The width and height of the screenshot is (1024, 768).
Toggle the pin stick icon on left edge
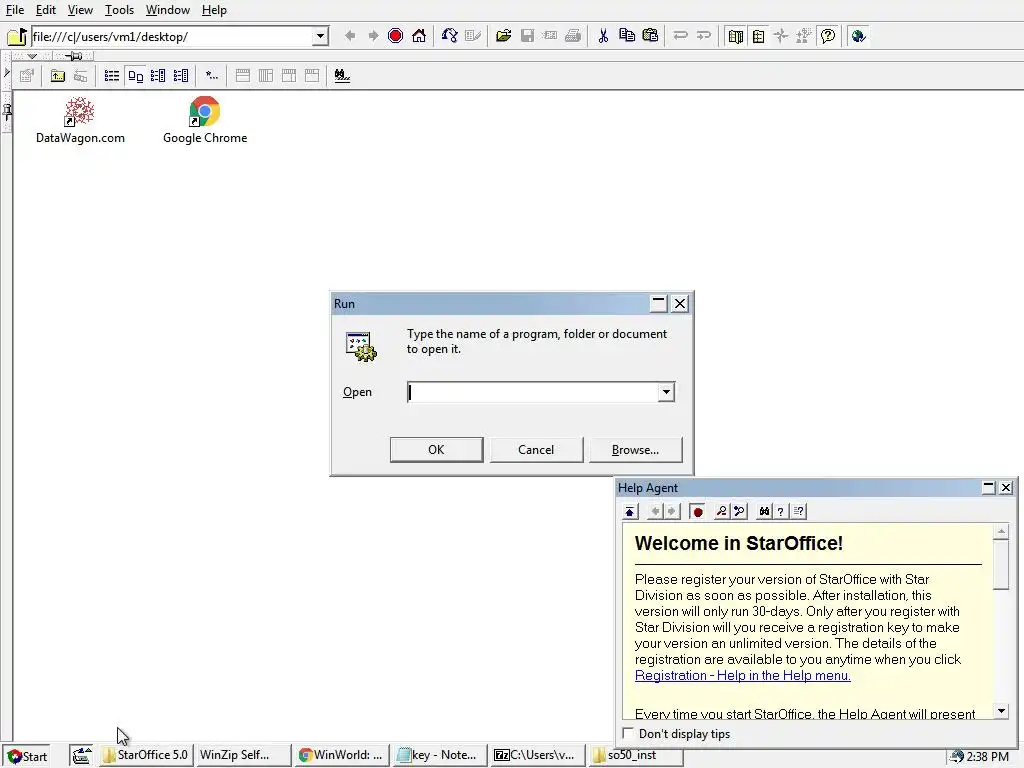(x=7, y=112)
